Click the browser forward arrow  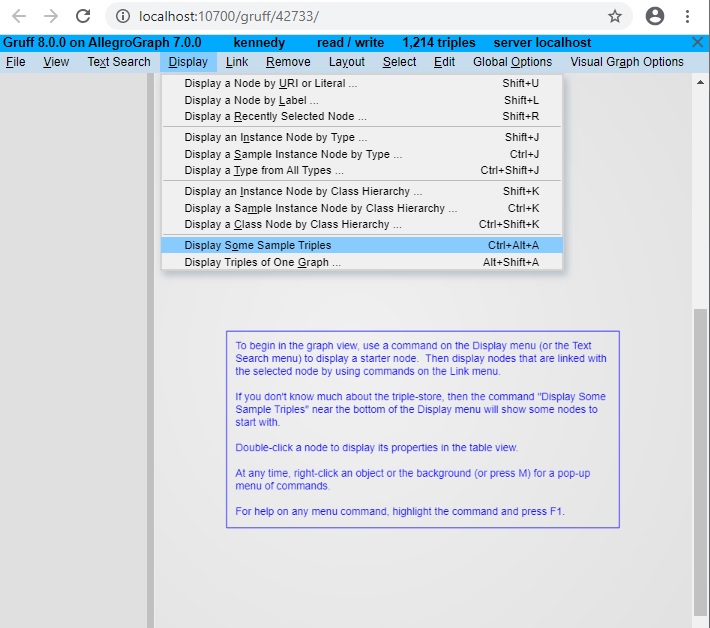point(51,16)
